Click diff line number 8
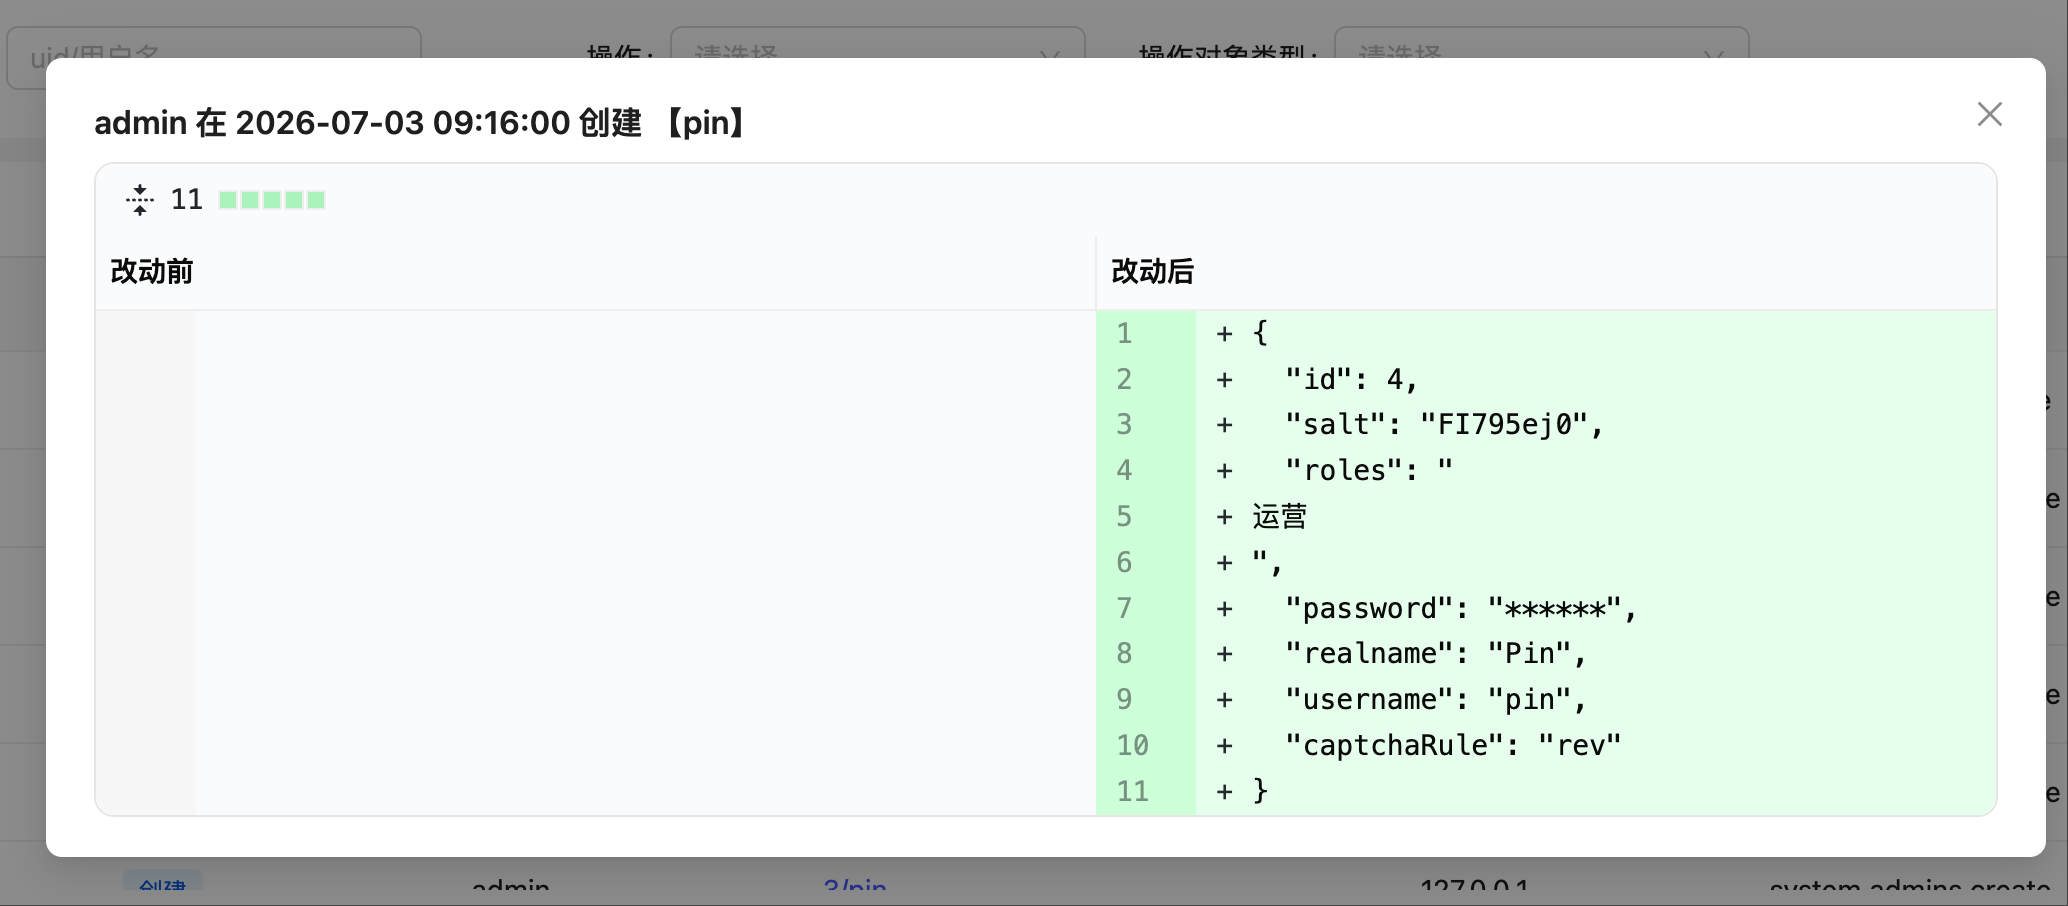 pyautogui.click(x=1125, y=654)
